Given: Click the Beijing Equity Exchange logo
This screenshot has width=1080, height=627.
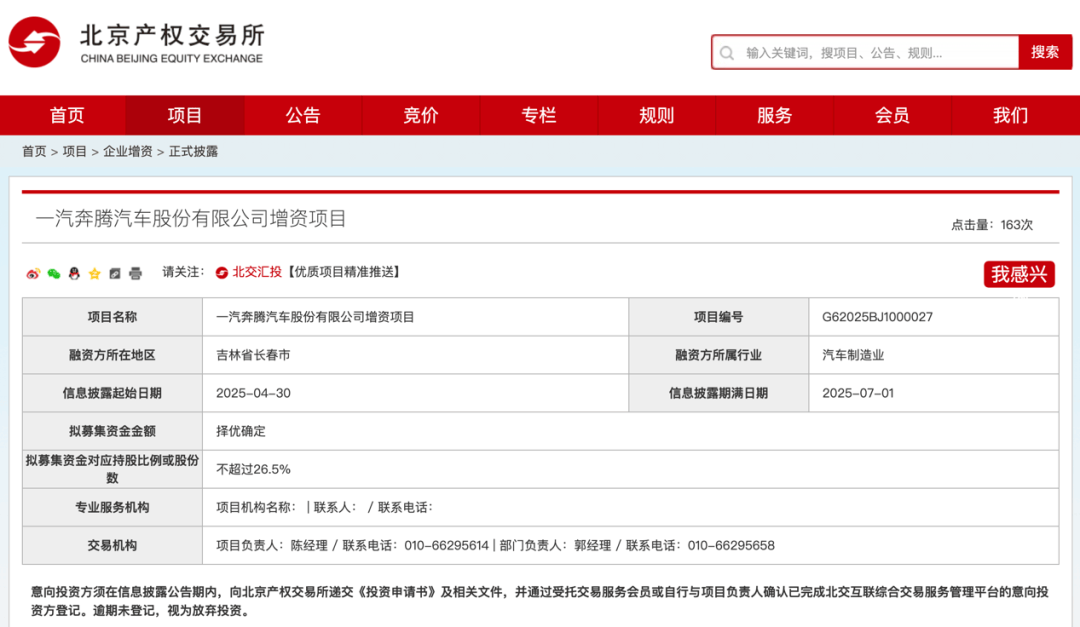Looking at the screenshot, I should click(136, 42).
